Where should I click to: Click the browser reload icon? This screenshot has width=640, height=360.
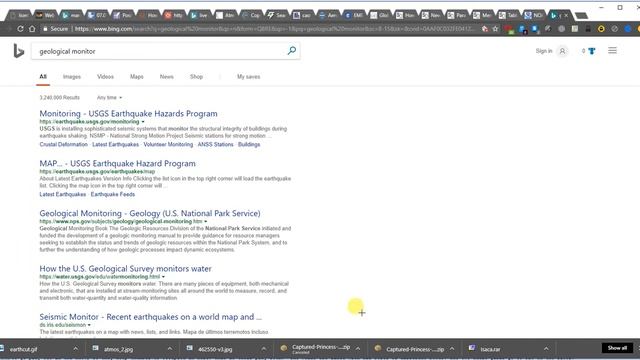tap(20, 29)
